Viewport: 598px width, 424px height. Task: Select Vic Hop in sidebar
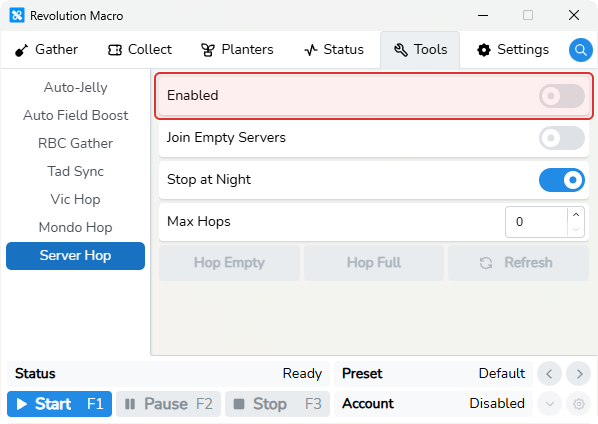76,199
